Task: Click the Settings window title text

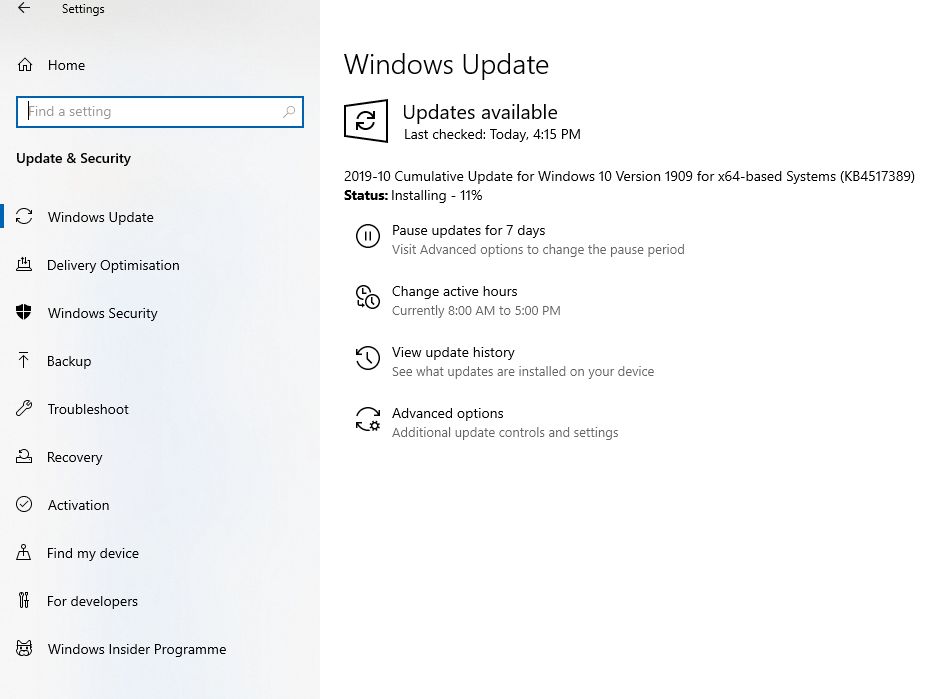Action: click(x=83, y=9)
